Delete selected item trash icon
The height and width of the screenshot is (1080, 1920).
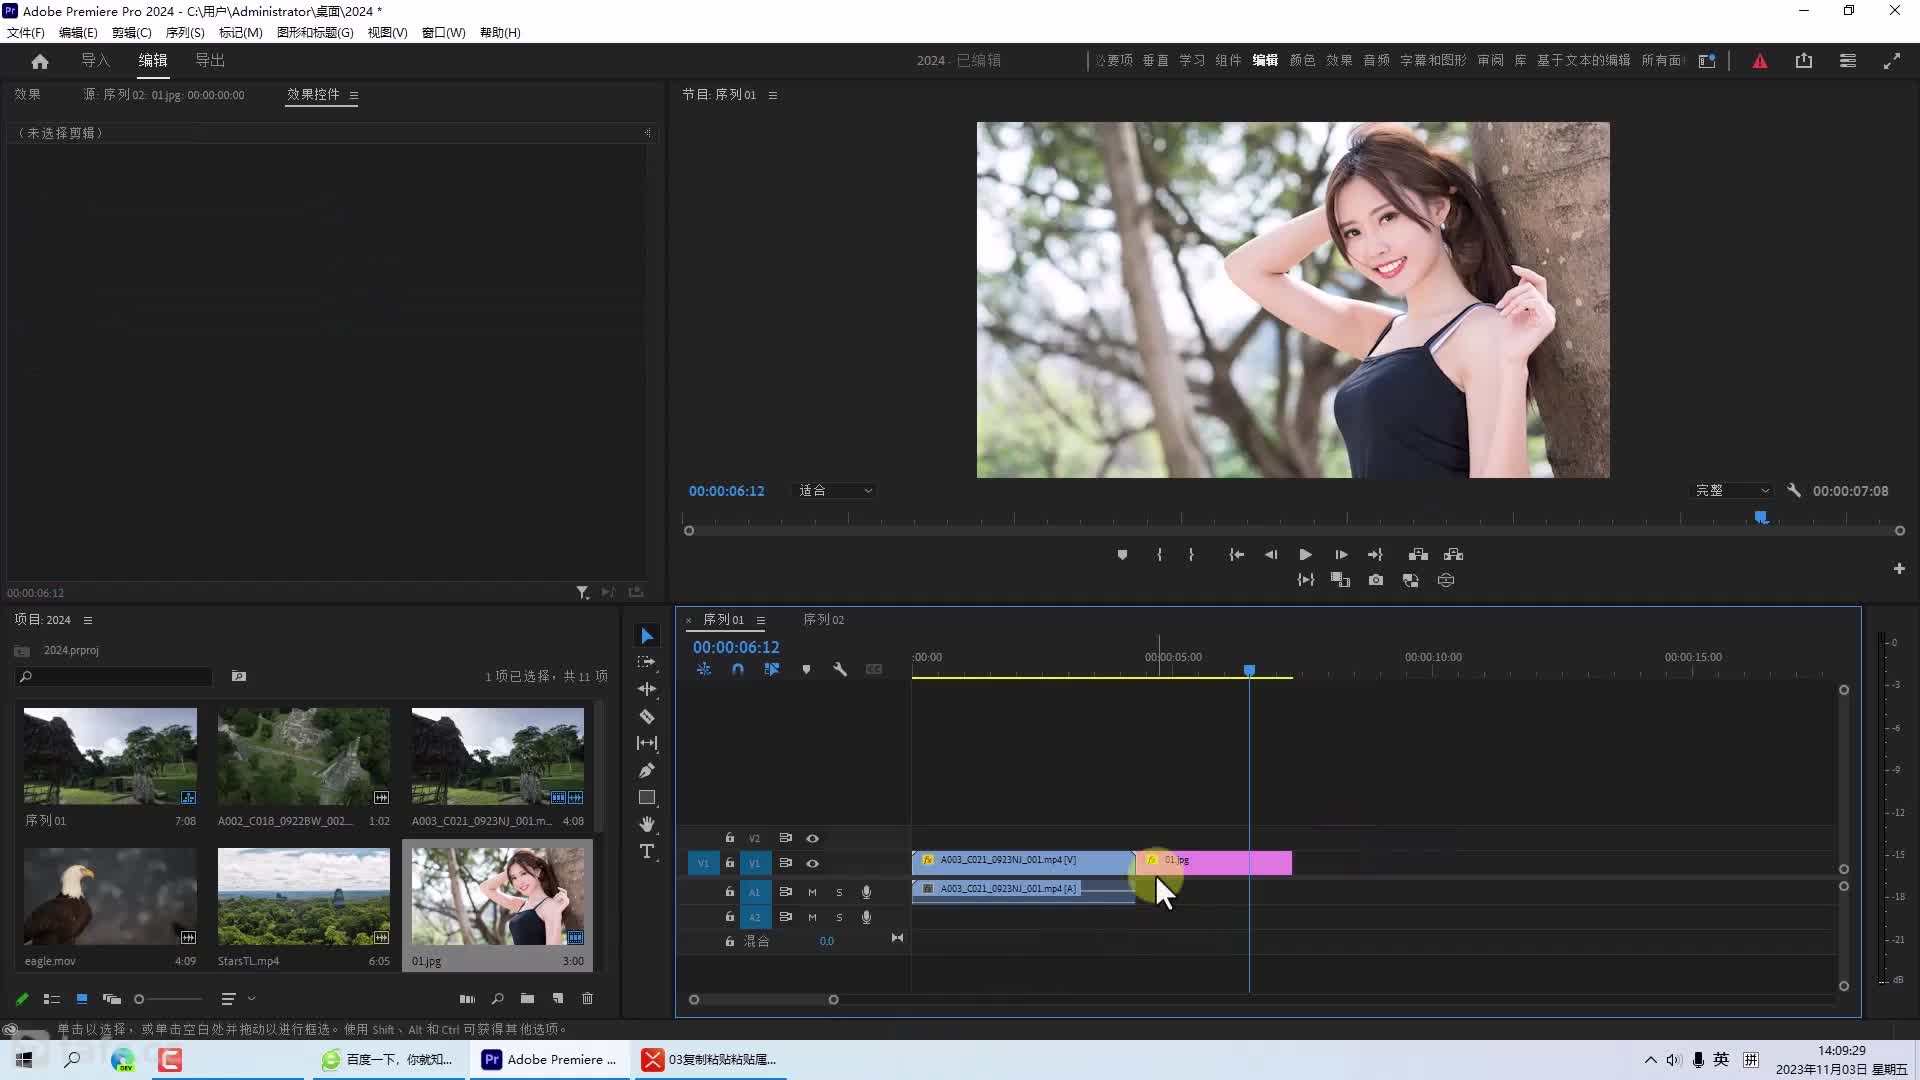click(x=587, y=998)
